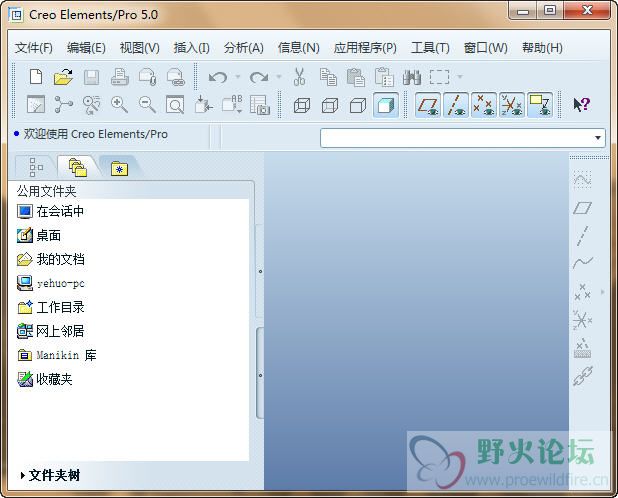Open the 视图(V) menu
This screenshot has height=498, width=618.
(140, 48)
